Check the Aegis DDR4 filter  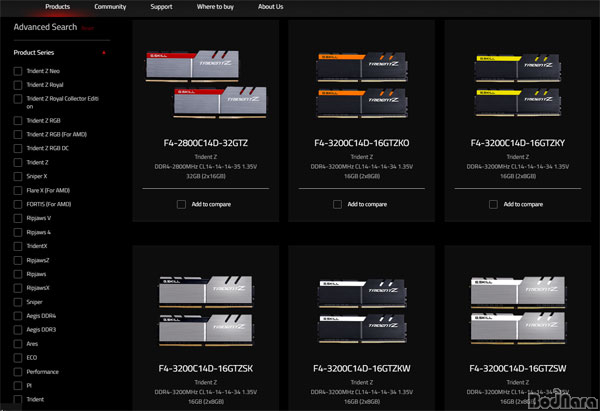18,316
